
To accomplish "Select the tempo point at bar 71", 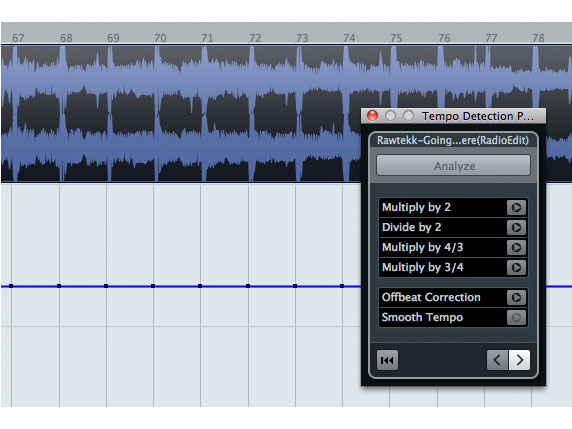I will click(200, 286).
